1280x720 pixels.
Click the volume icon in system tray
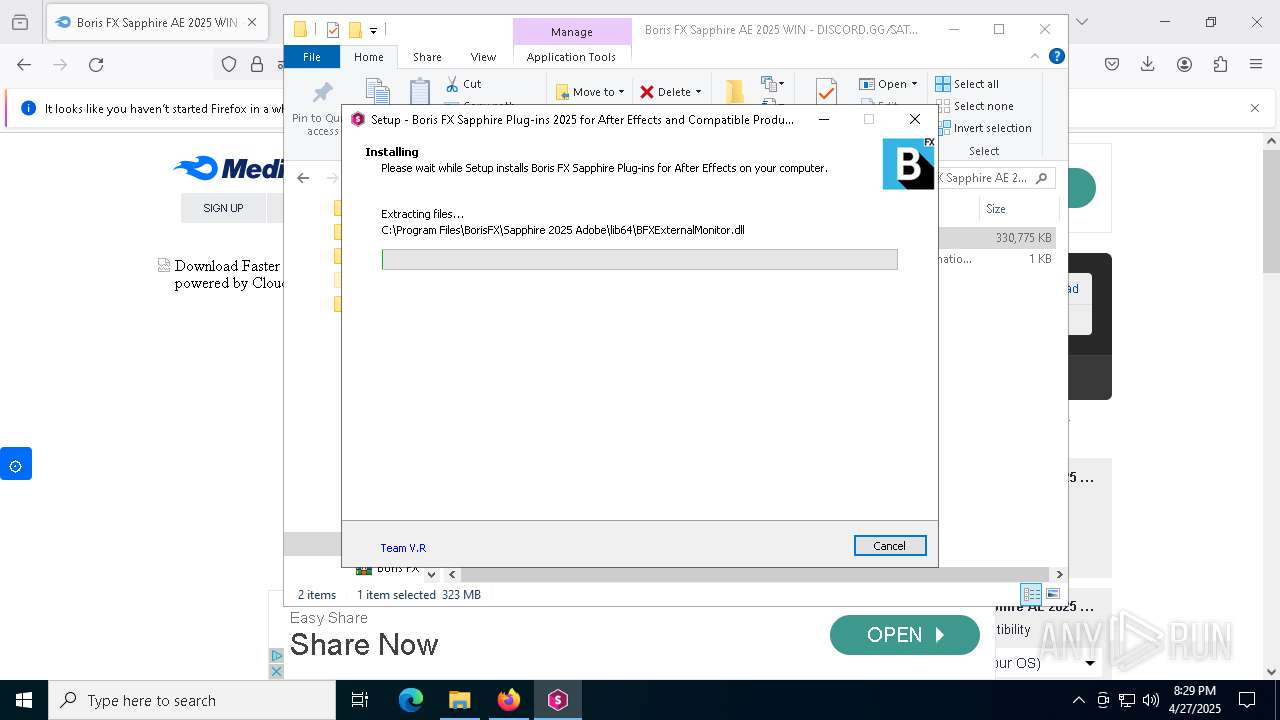[1151, 700]
